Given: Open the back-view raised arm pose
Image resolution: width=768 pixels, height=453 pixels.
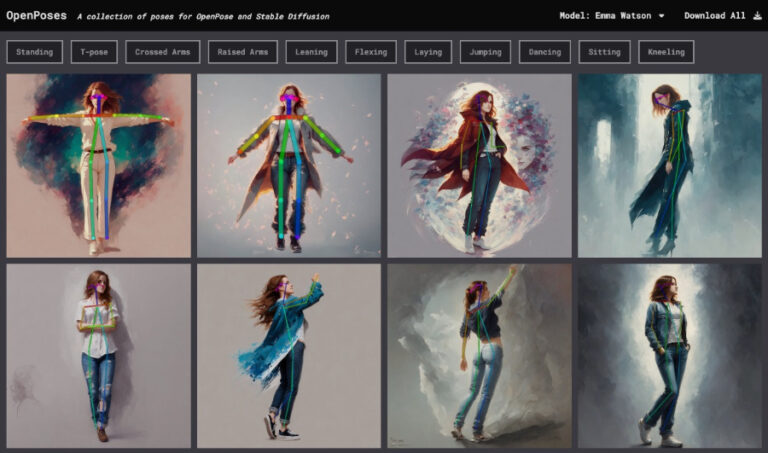Looking at the screenshot, I should 479,355.
